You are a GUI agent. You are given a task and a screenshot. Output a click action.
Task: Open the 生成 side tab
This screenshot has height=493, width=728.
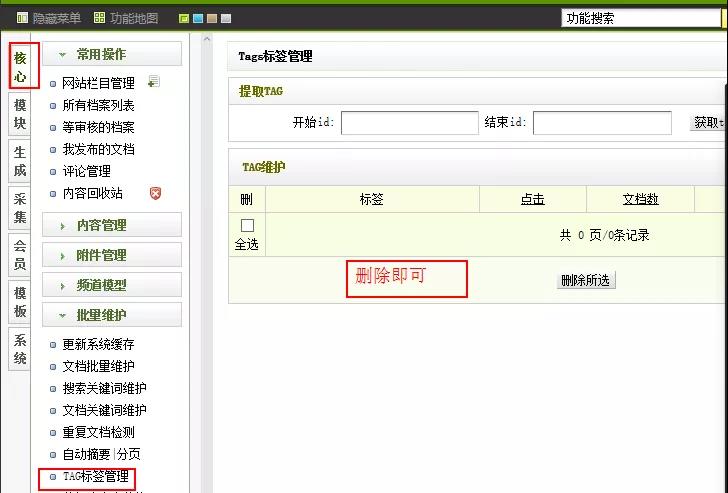tap(20, 161)
